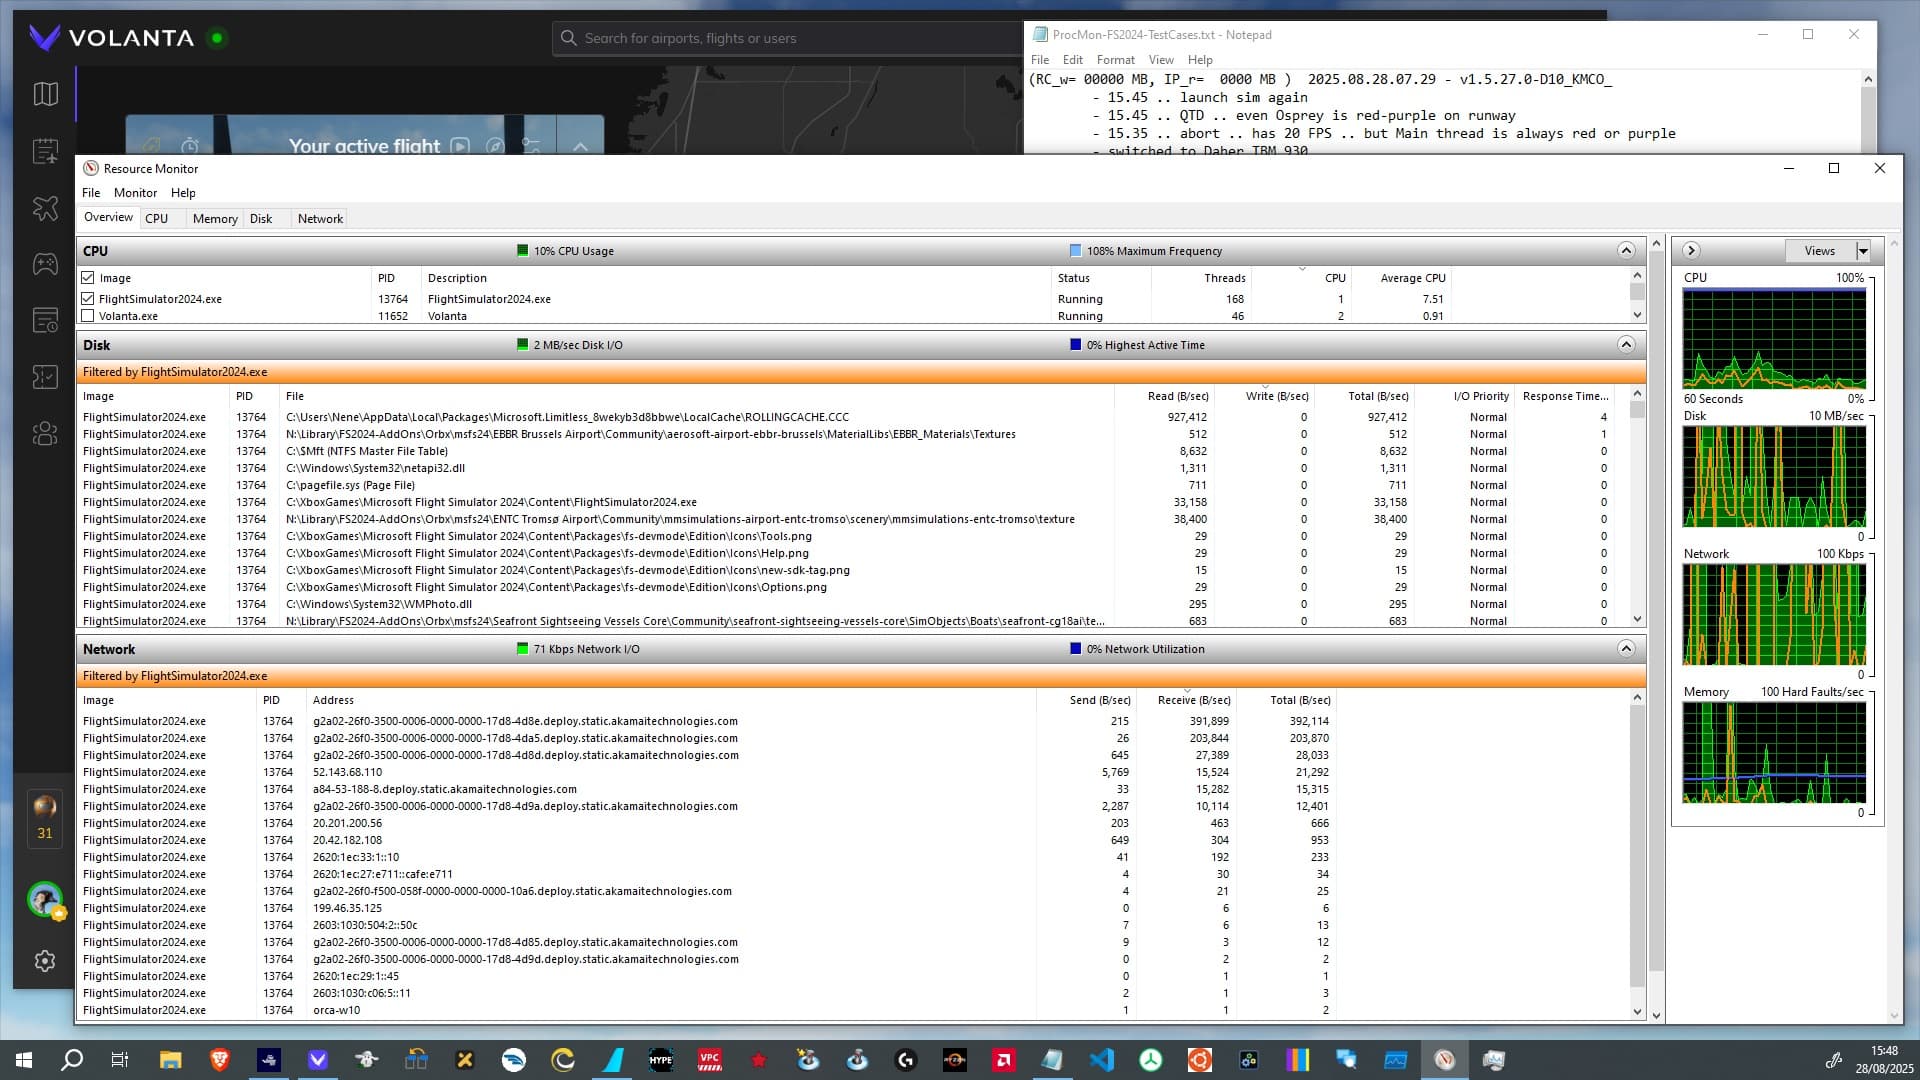Collapse the active flight card chevron in Volanta
The width and height of the screenshot is (1920, 1080).
[x=580, y=146]
